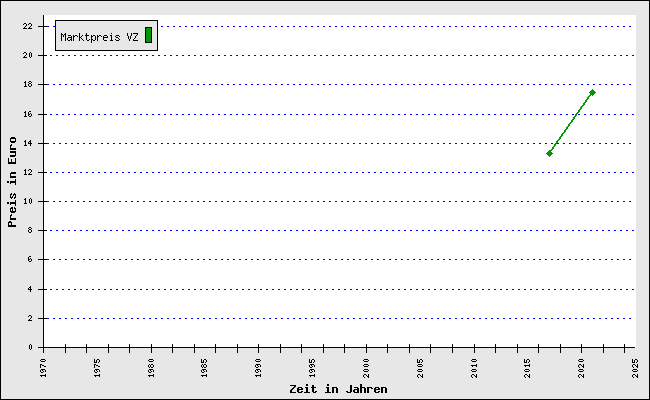Screen dimensions: 650x400
Task: Click the x-axis year label 1990
Action: pos(258,368)
